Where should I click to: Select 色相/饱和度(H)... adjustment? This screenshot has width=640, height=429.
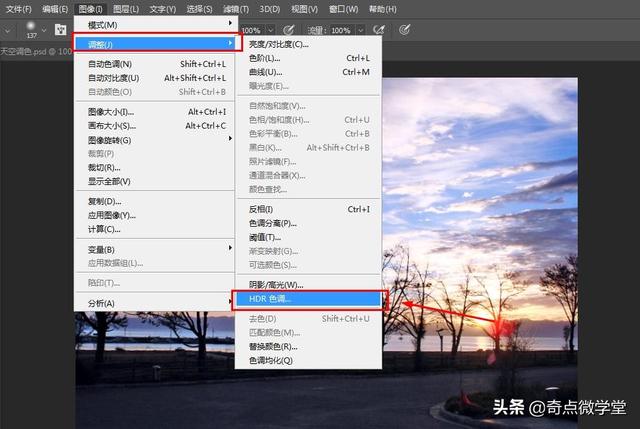tap(309, 120)
